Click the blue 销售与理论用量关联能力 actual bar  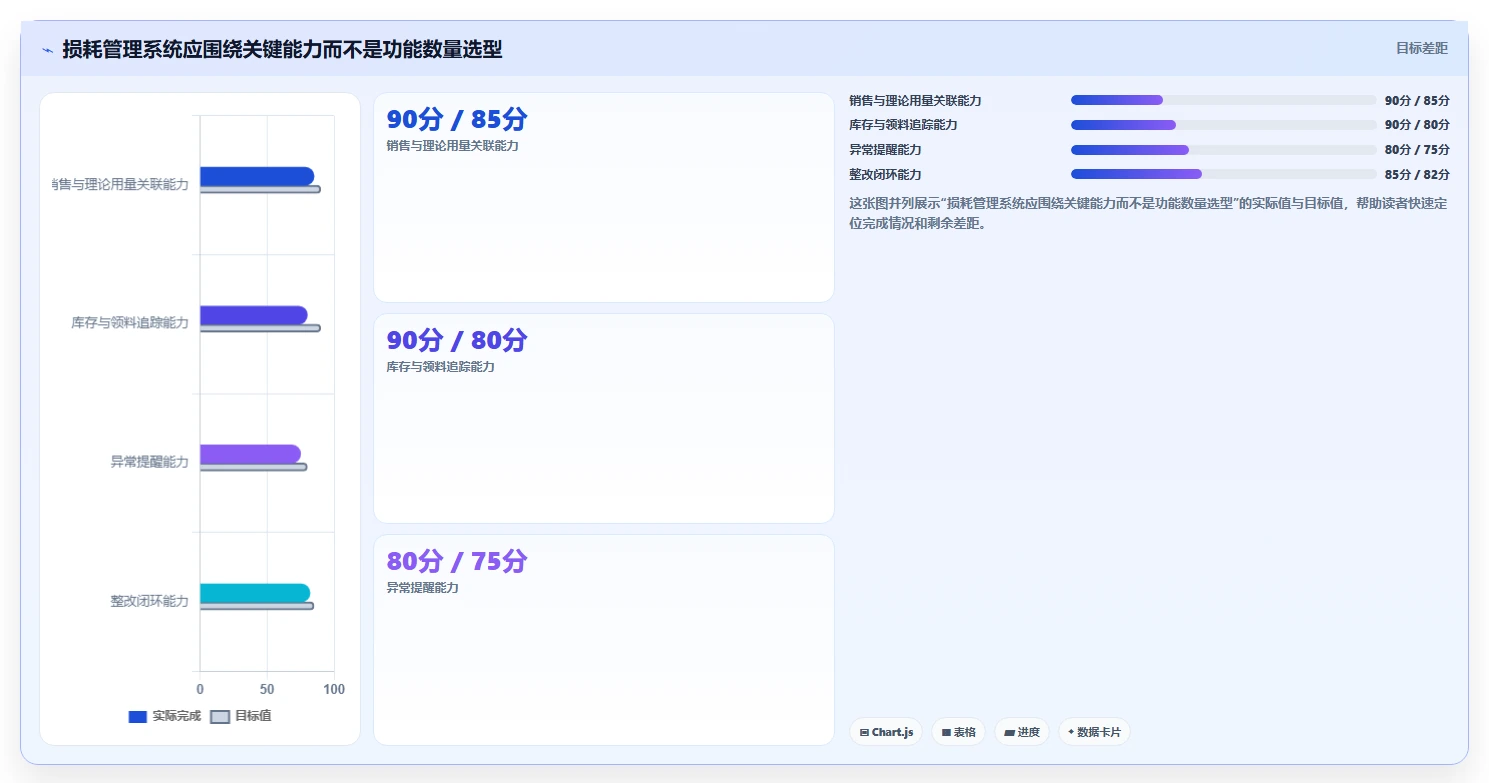point(257,176)
